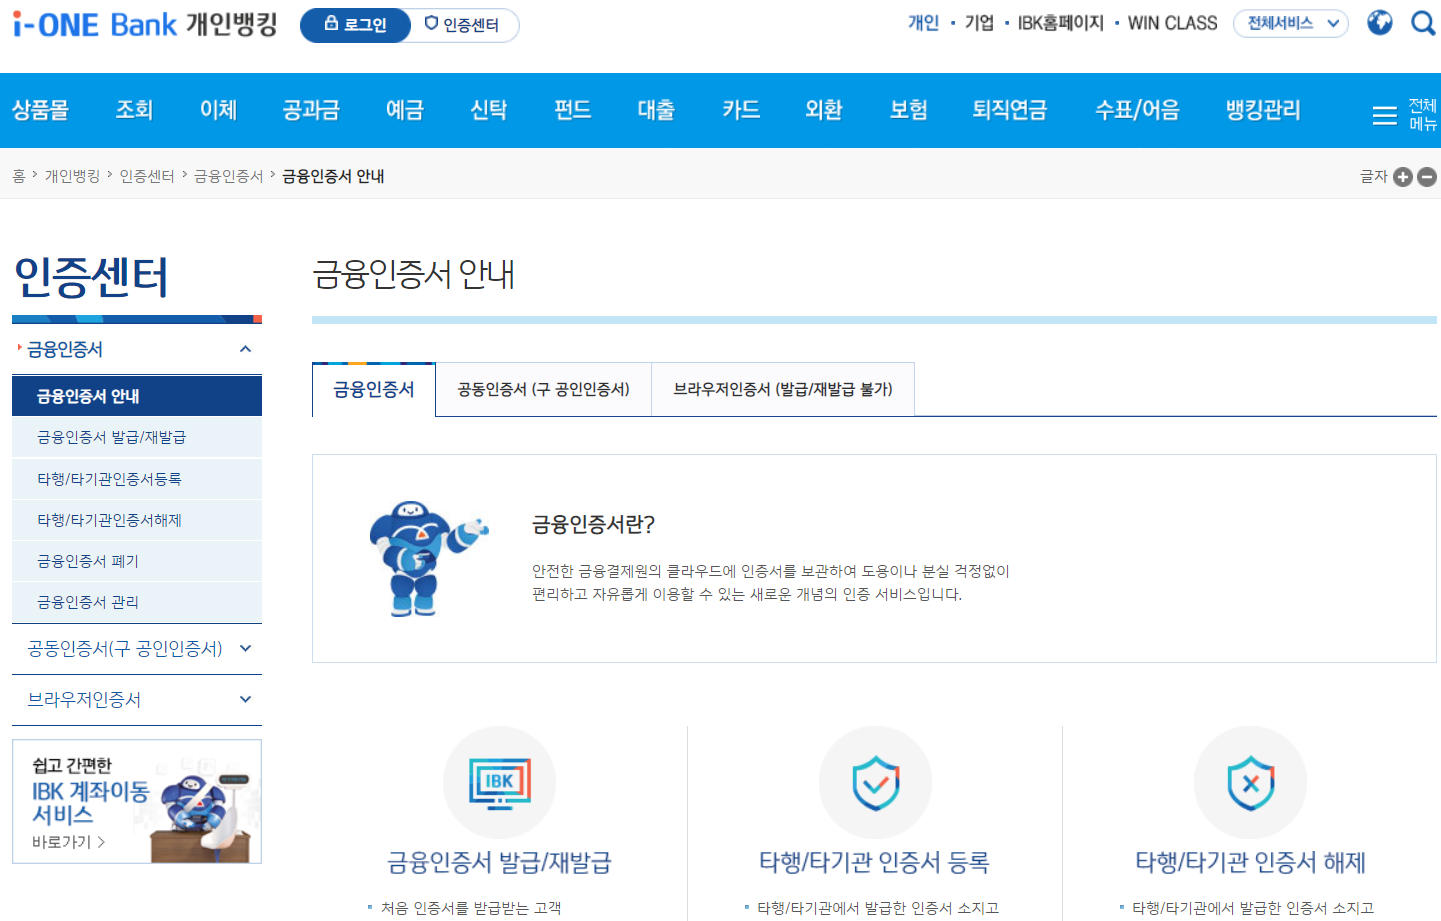Open the 이체 menu
The image size is (1441, 921).
click(x=218, y=110)
